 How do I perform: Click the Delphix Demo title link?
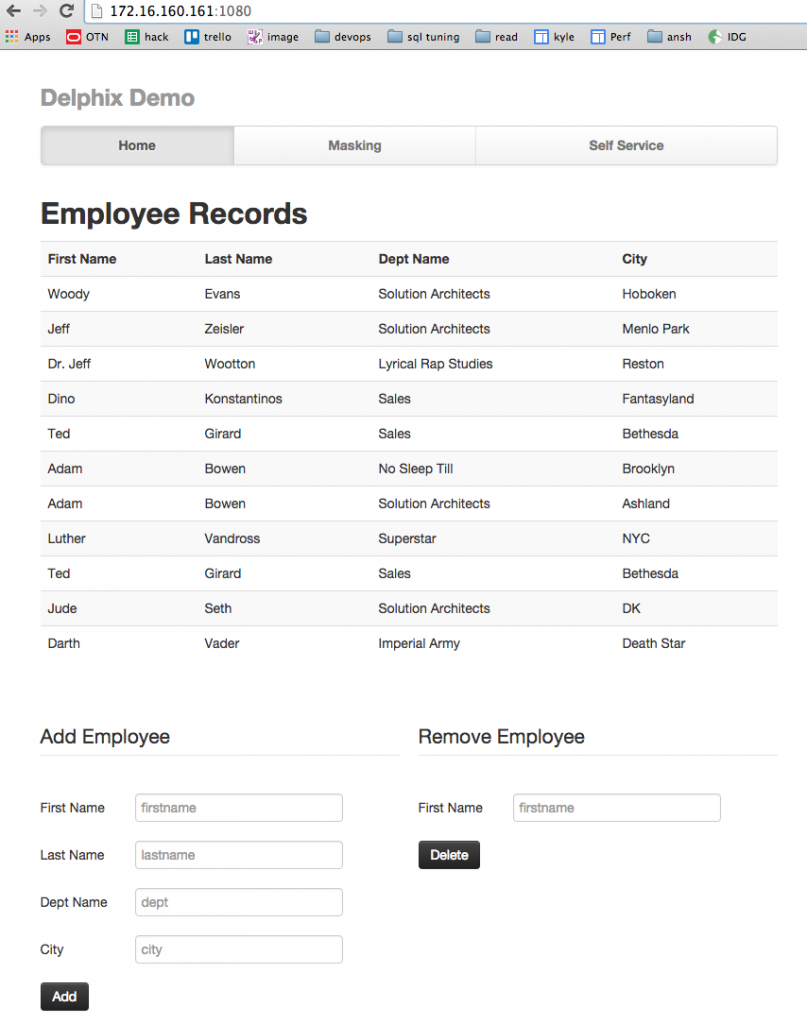[118, 97]
